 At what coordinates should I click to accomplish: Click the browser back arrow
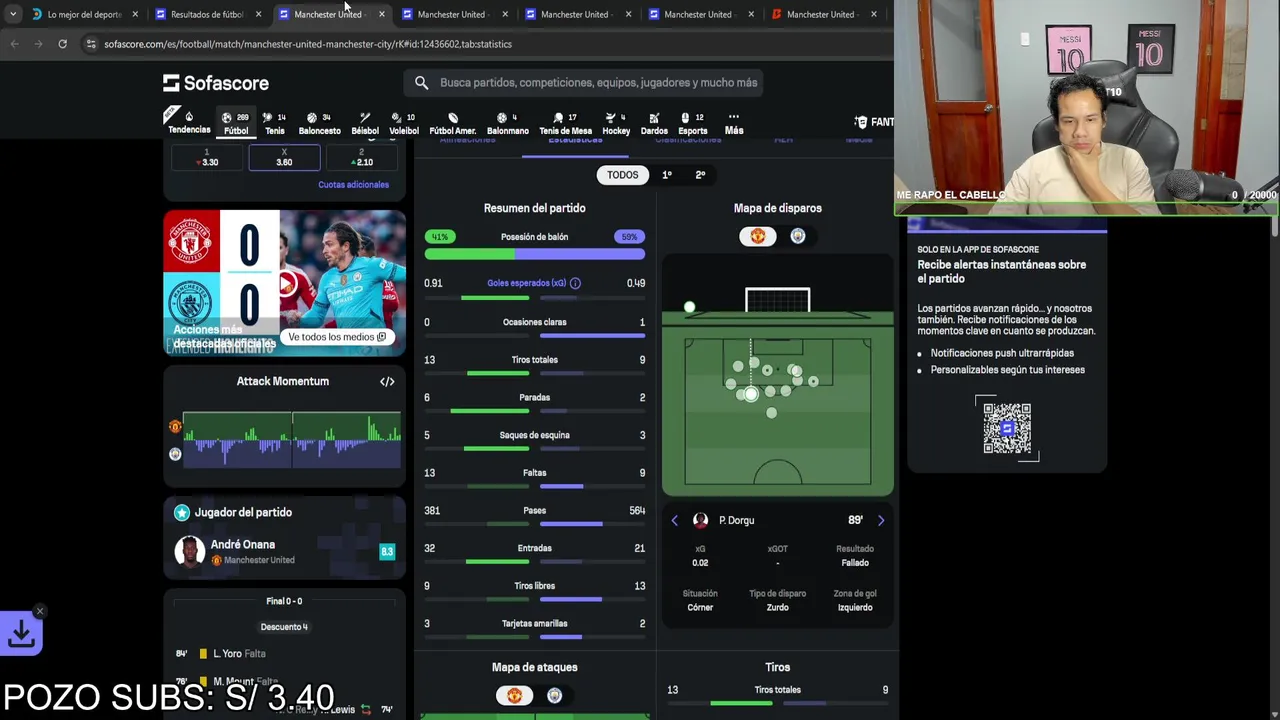pyautogui.click(x=15, y=44)
